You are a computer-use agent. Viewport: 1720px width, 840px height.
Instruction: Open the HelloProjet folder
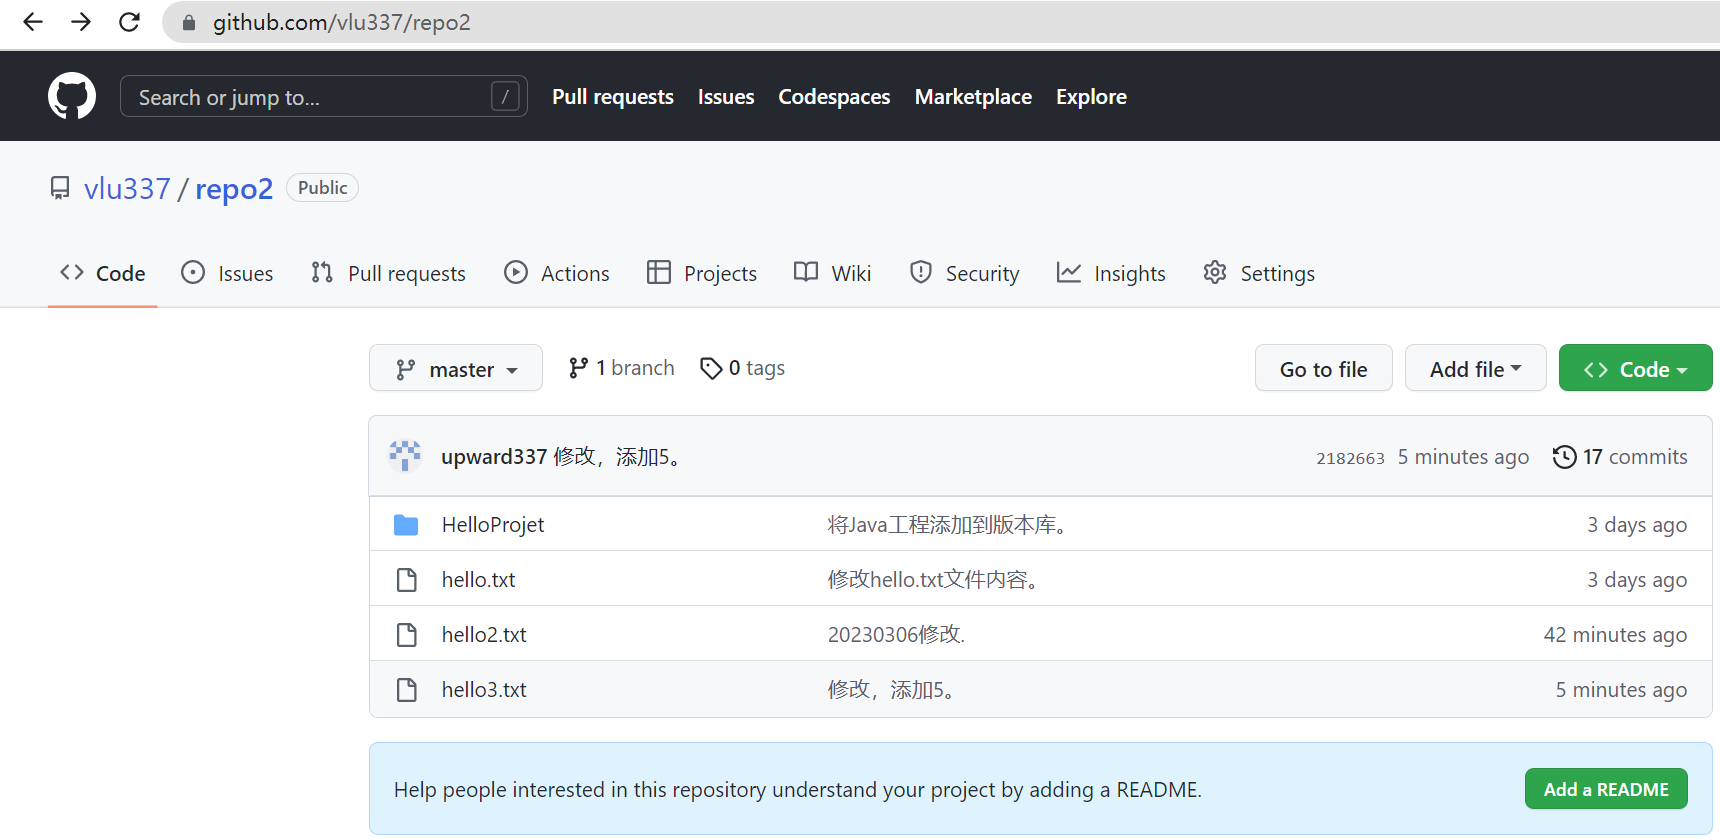(x=493, y=525)
